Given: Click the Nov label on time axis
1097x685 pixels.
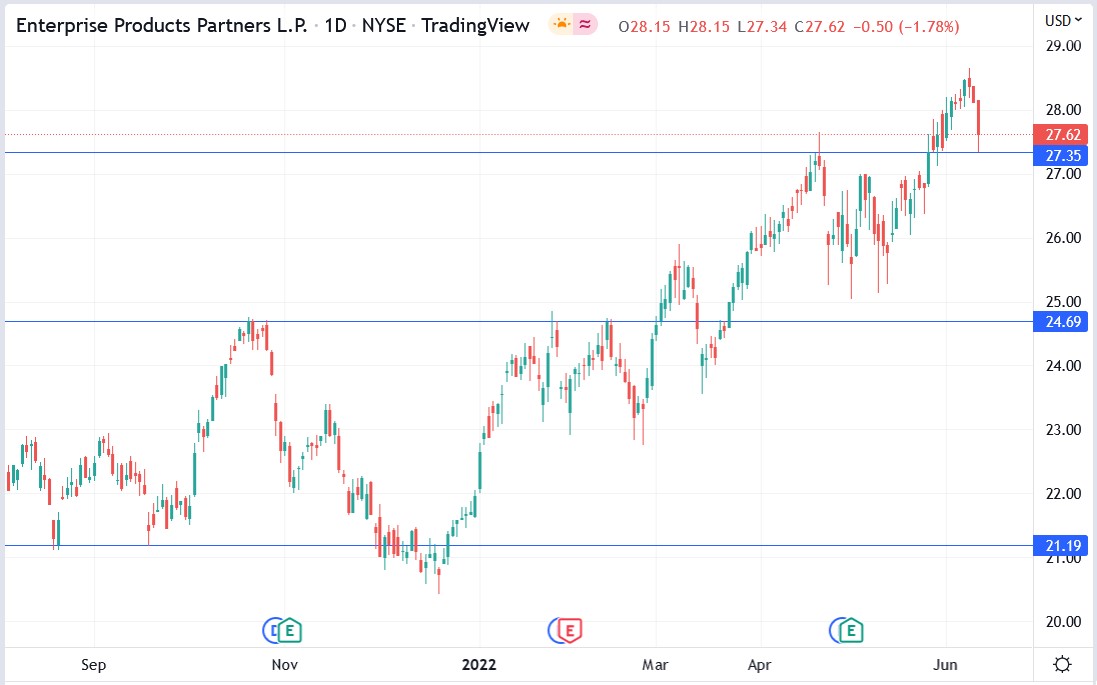Looking at the screenshot, I should coord(285,665).
